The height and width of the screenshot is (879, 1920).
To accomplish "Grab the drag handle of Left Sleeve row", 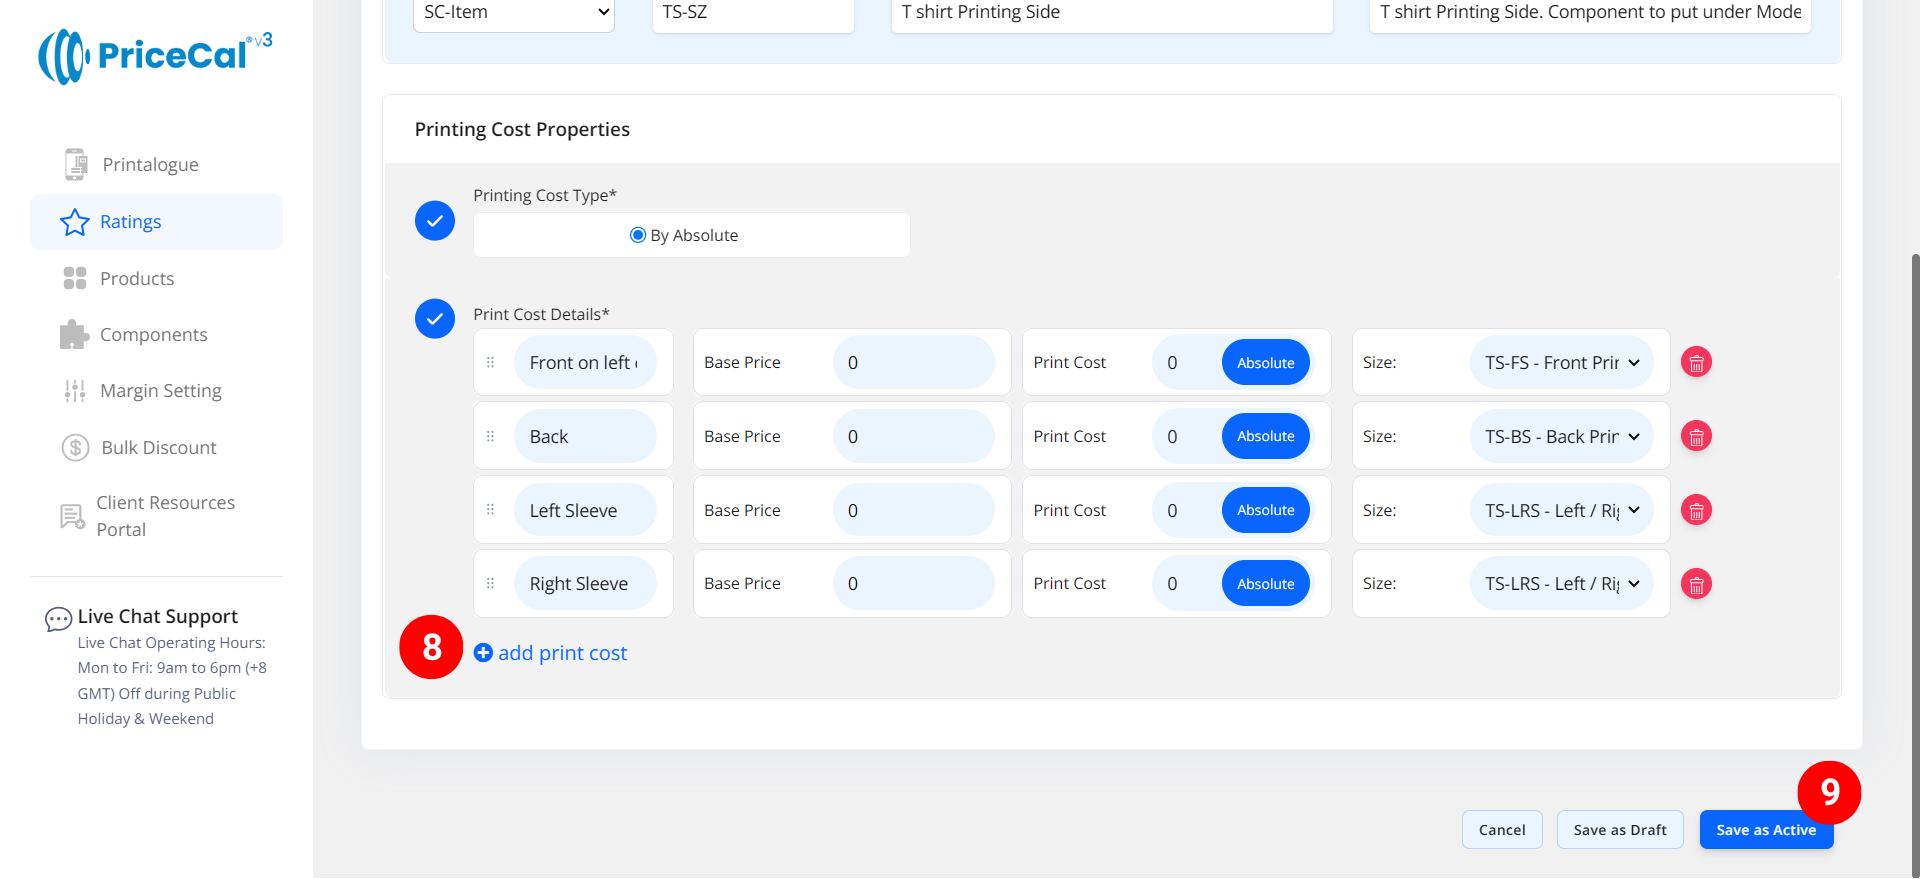I will 490,510.
